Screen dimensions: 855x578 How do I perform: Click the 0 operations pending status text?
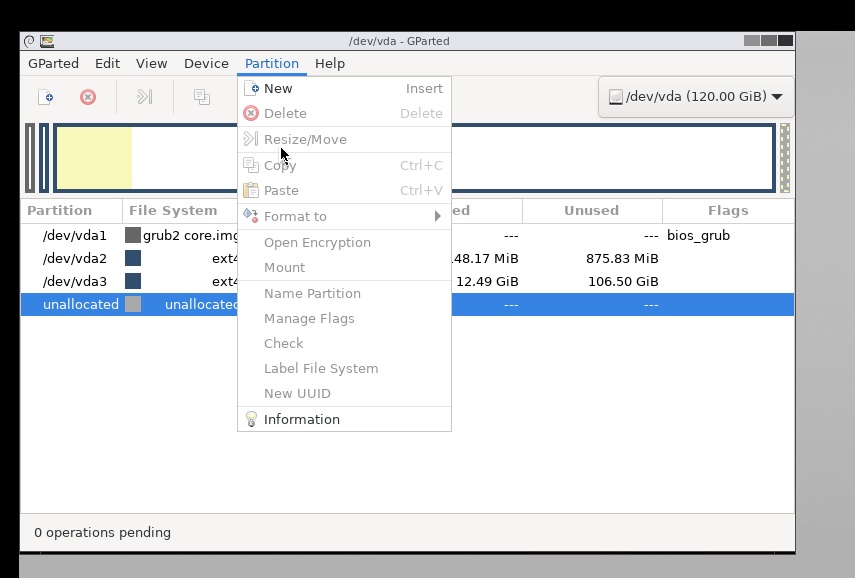click(103, 532)
